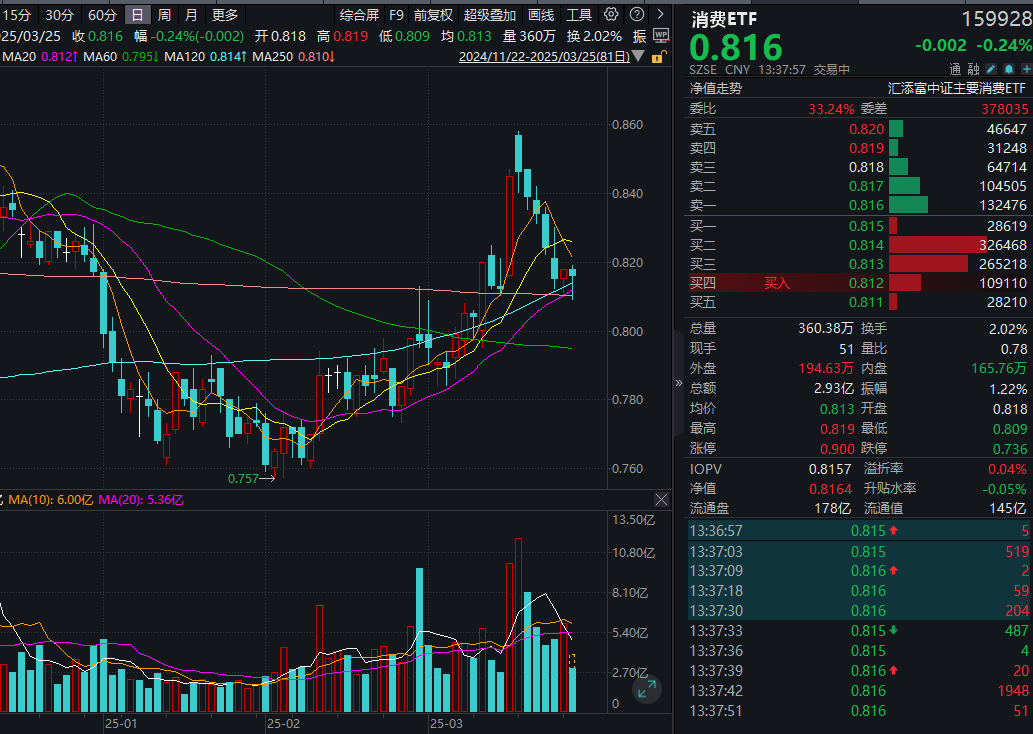1033x734 pixels.
Task: Select the 综合屏 menu item
Action: coord(359,16)
